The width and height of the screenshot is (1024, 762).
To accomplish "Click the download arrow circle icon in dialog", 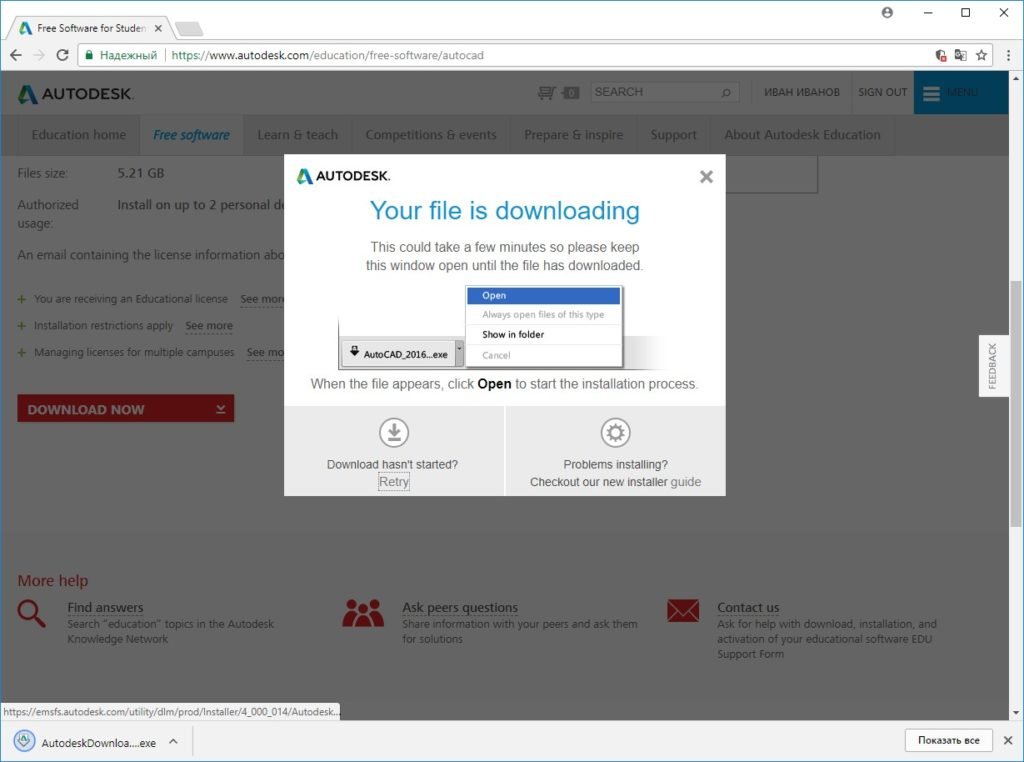I will (x=394, y=432).
